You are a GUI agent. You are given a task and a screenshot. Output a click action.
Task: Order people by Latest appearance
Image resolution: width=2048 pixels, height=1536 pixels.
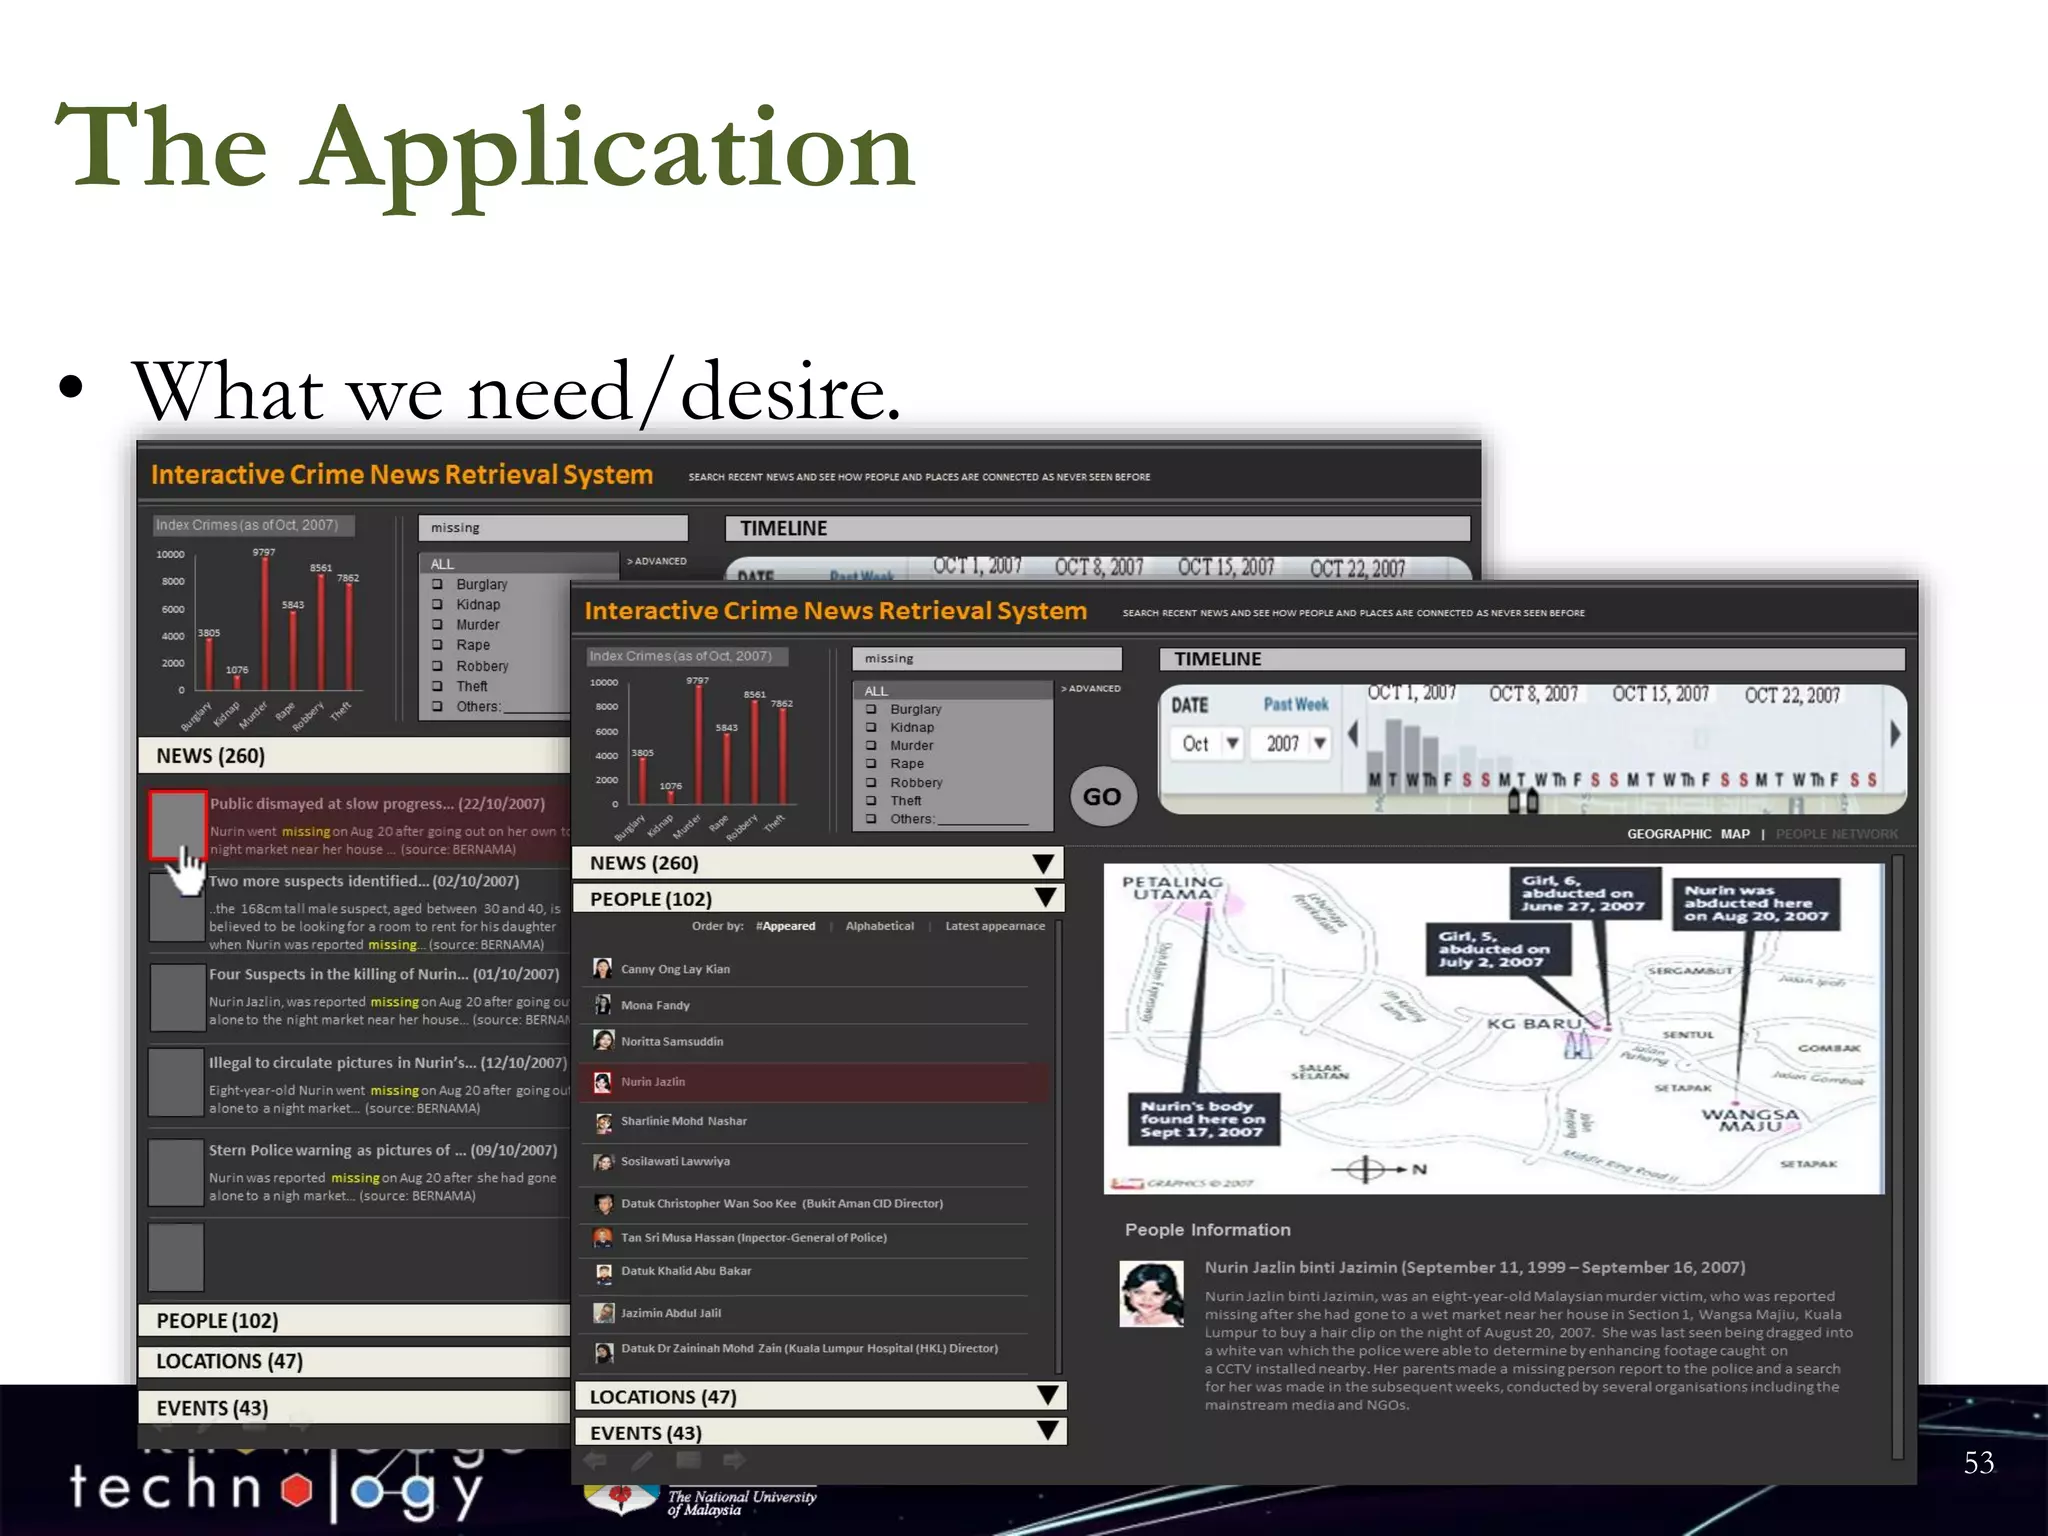click(995, 926)
